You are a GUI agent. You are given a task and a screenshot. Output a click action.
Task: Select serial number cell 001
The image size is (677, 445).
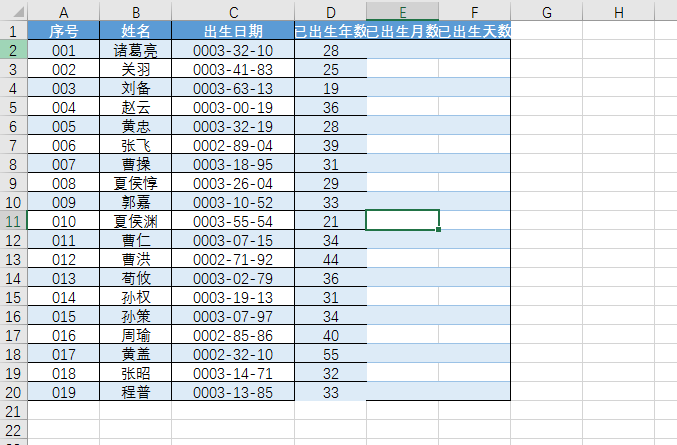pos(63,50)
